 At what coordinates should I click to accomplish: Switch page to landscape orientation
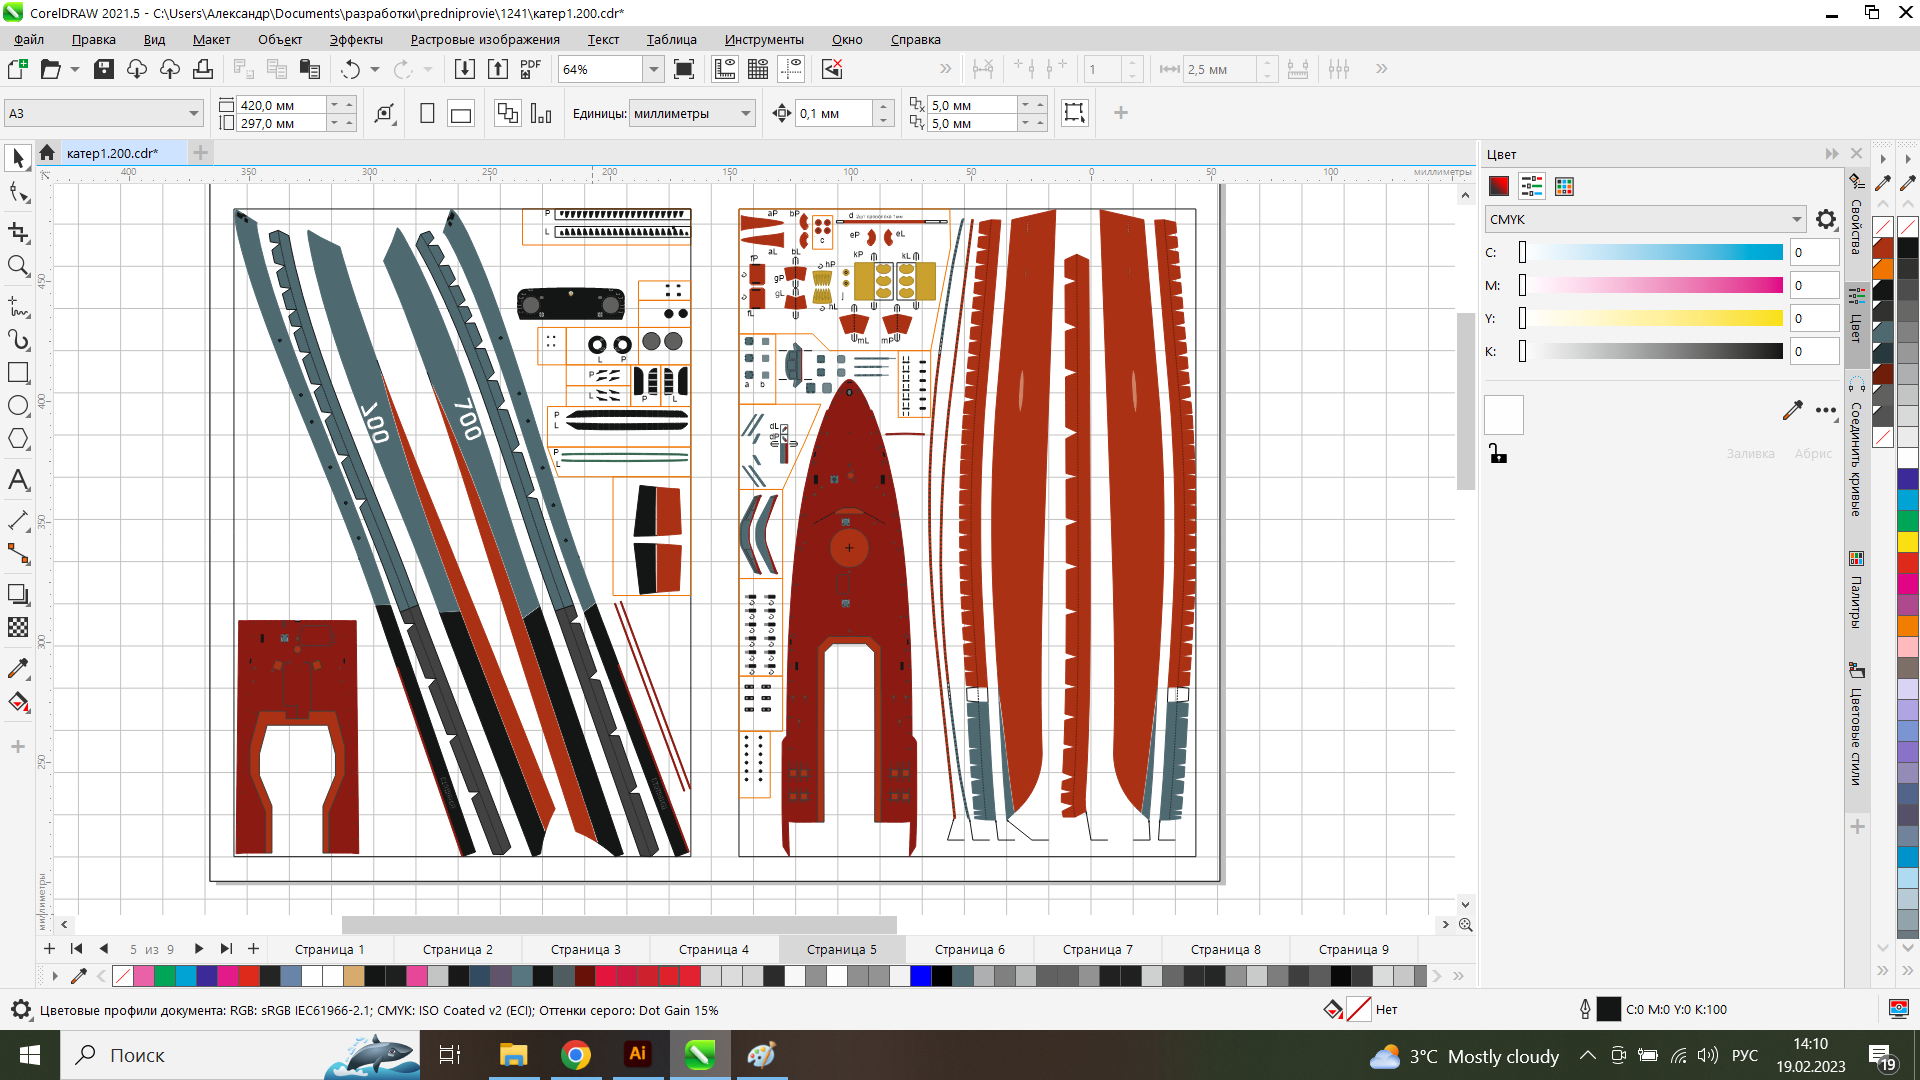461,113
